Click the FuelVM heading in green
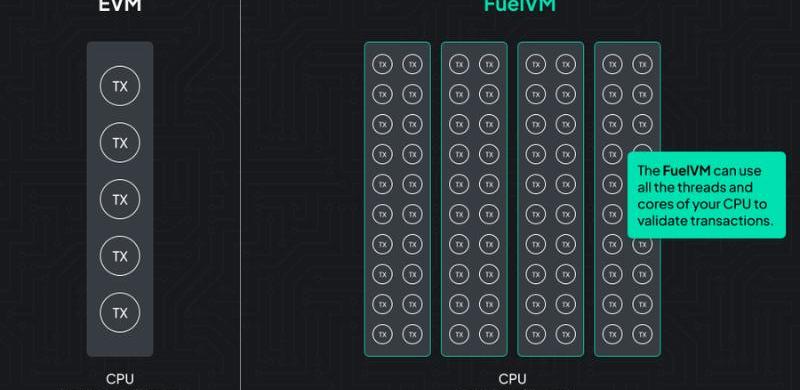Viewport: 800px width, 390px height. tap(519, 5)
